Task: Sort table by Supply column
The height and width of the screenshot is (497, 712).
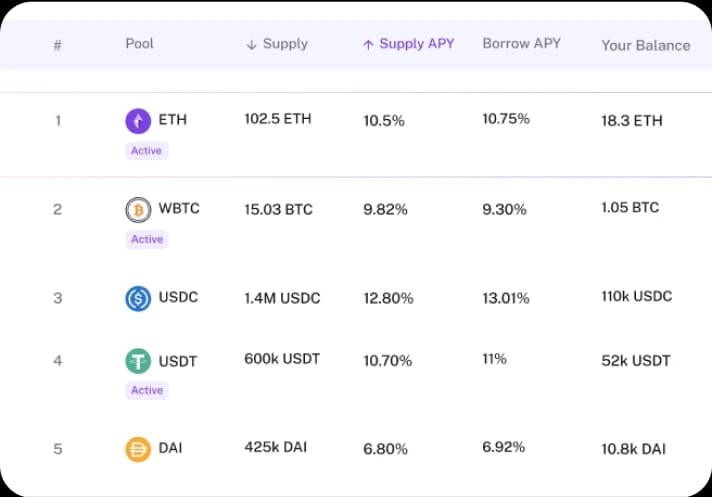Action: tap(285, 44)
